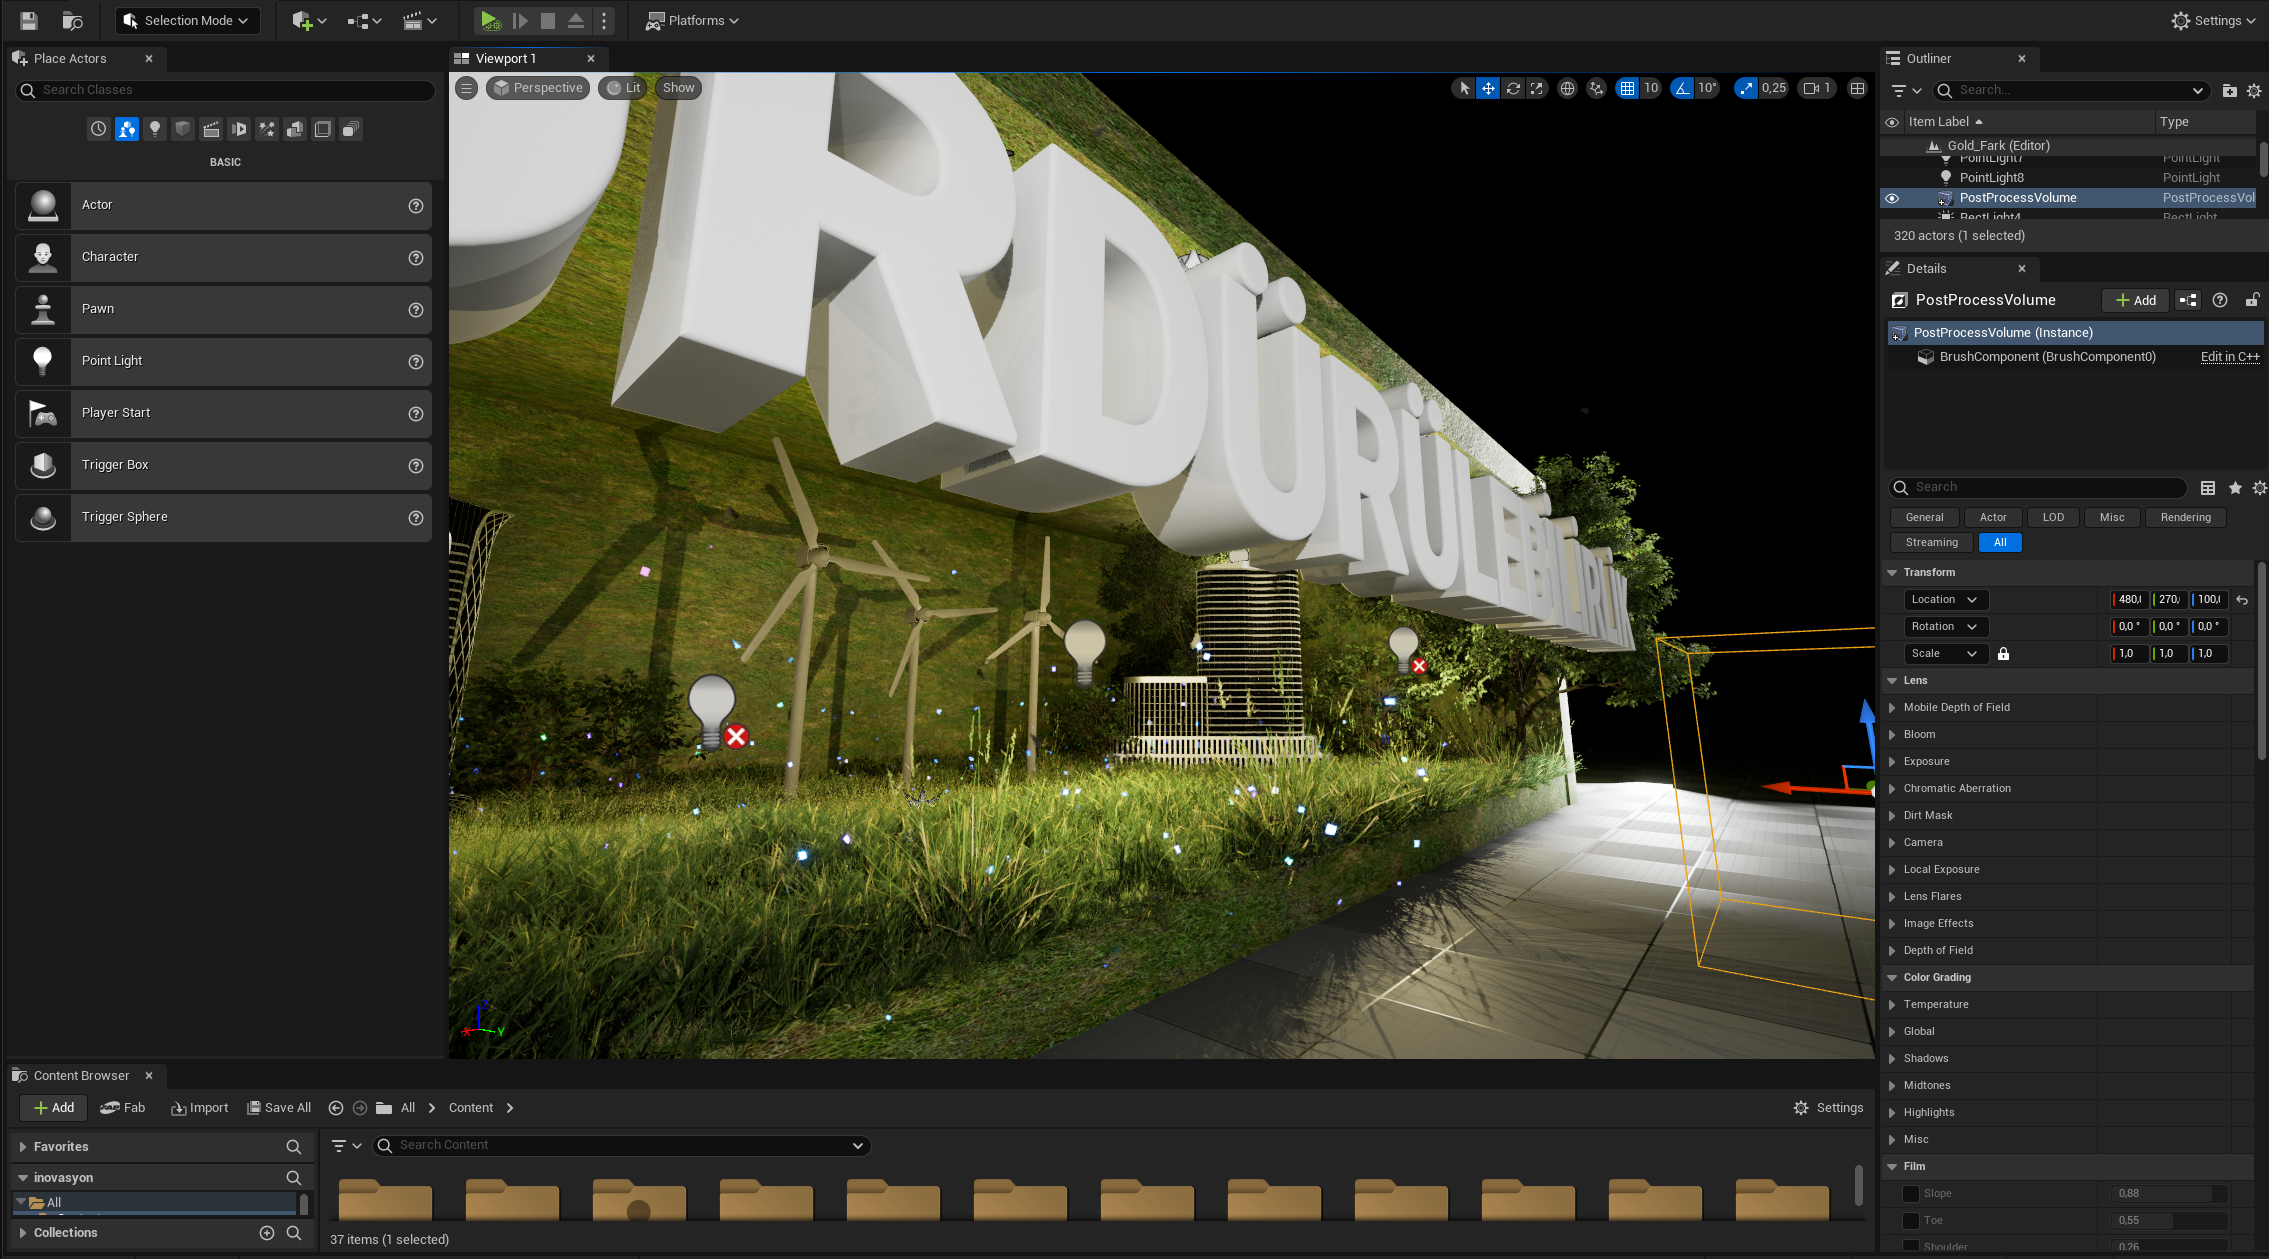Switch to the Rendering filter tab in Details
Image resolution: width=2269 pixels, height=1259 pixels.
click(x=2185, y=518)
